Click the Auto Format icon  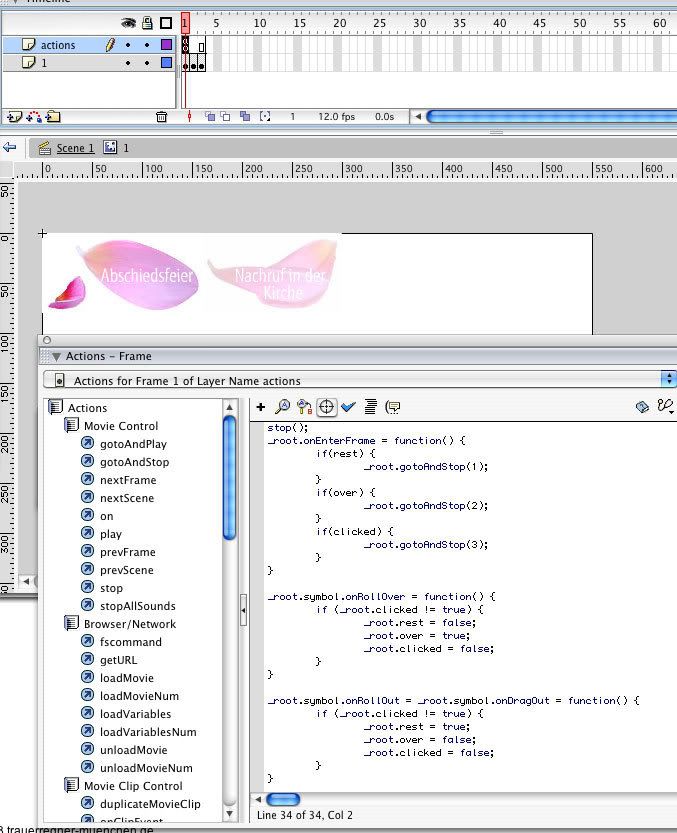(370, 407)
